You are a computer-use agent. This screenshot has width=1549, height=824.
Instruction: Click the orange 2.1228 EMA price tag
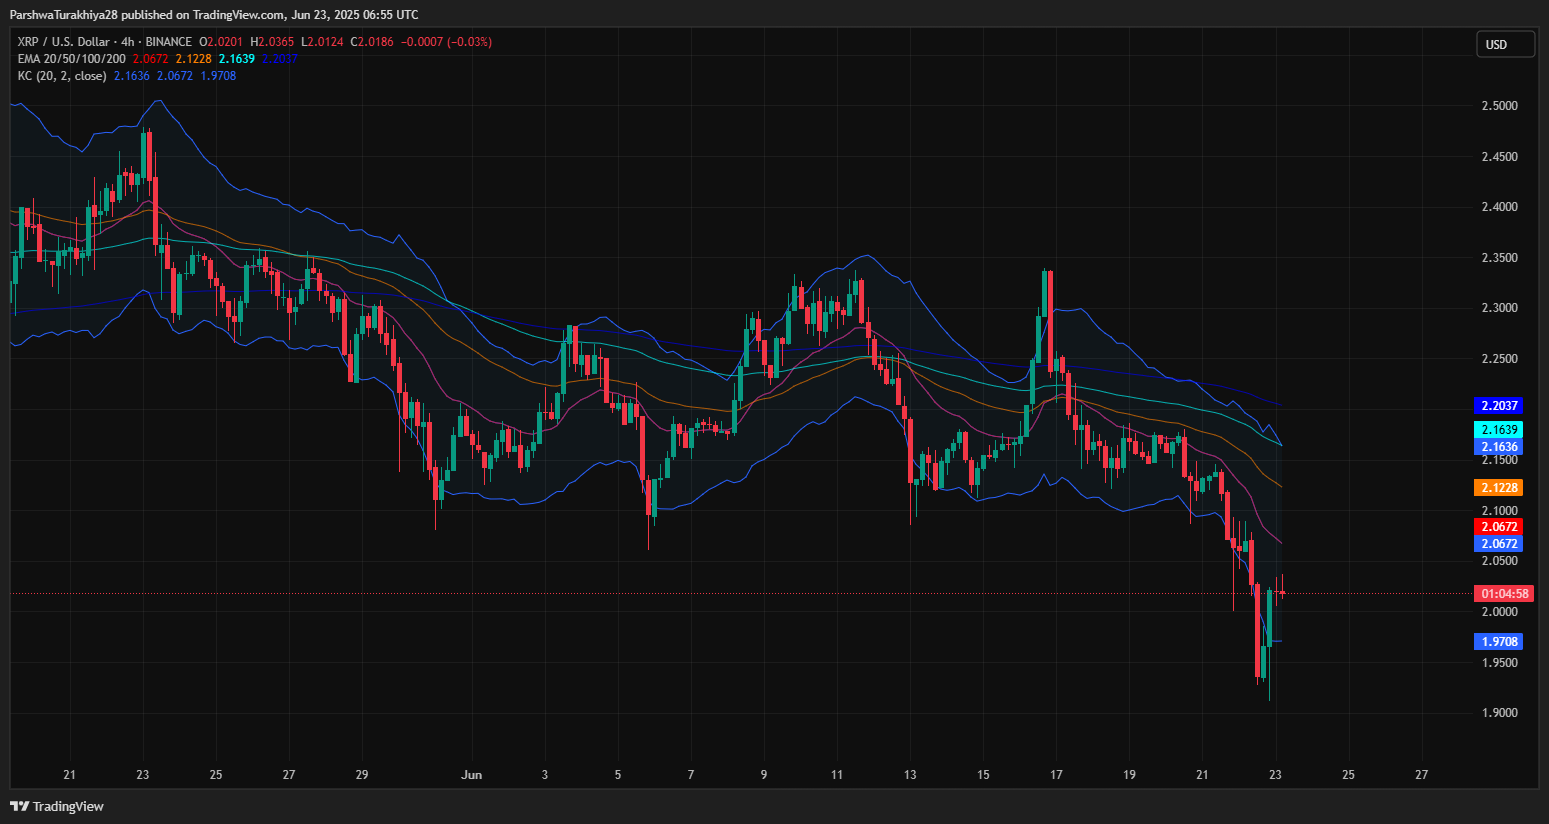(x=1498, y=488)
